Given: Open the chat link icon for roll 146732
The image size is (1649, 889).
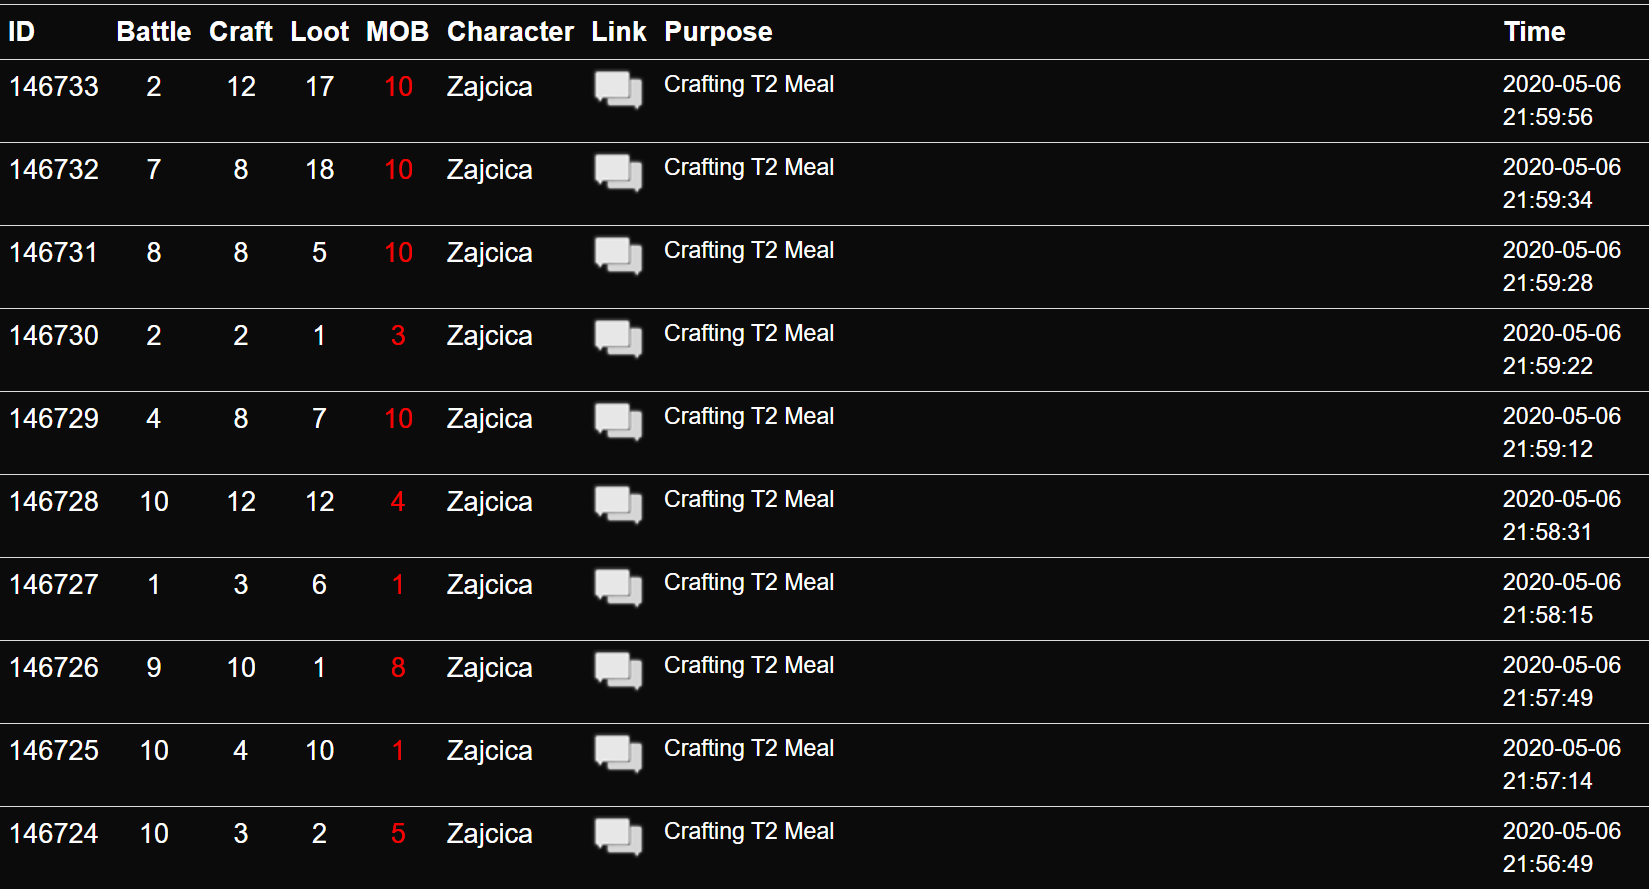Looking at the screenshot, I should click(x=618, y=172).
